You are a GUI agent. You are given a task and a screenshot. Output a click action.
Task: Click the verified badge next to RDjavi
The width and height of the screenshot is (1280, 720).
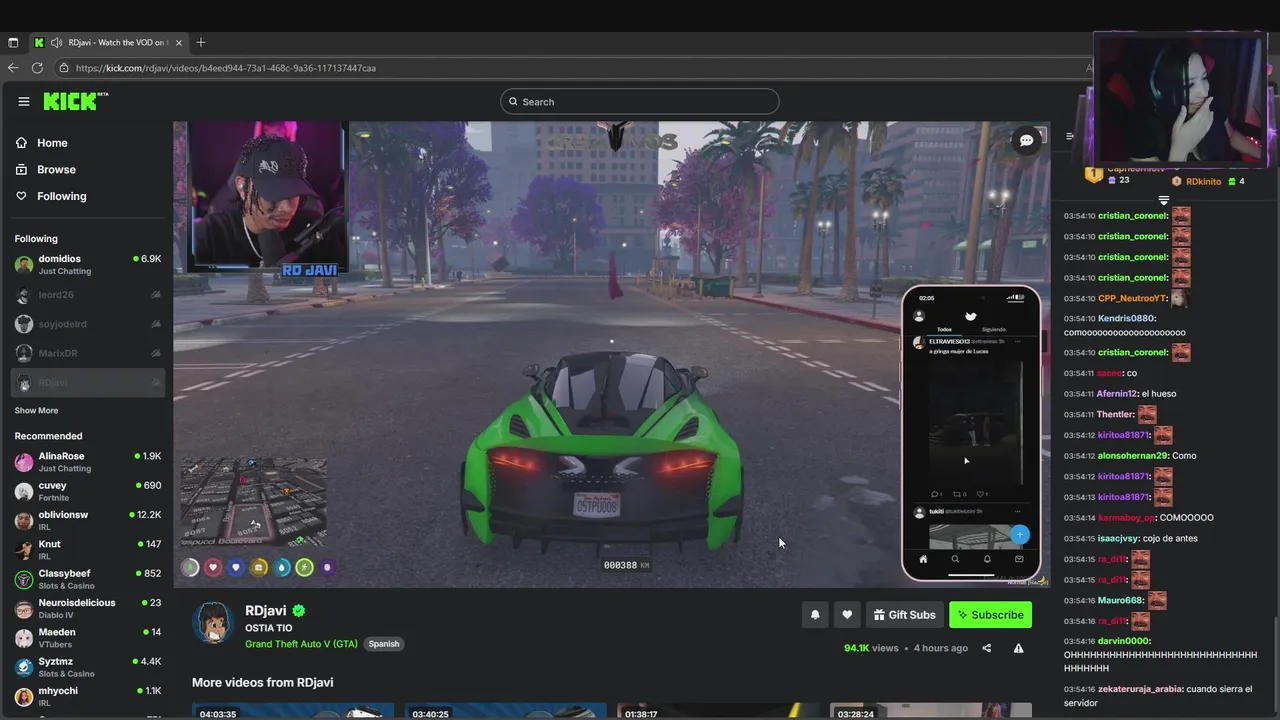(x=299, y=611)
